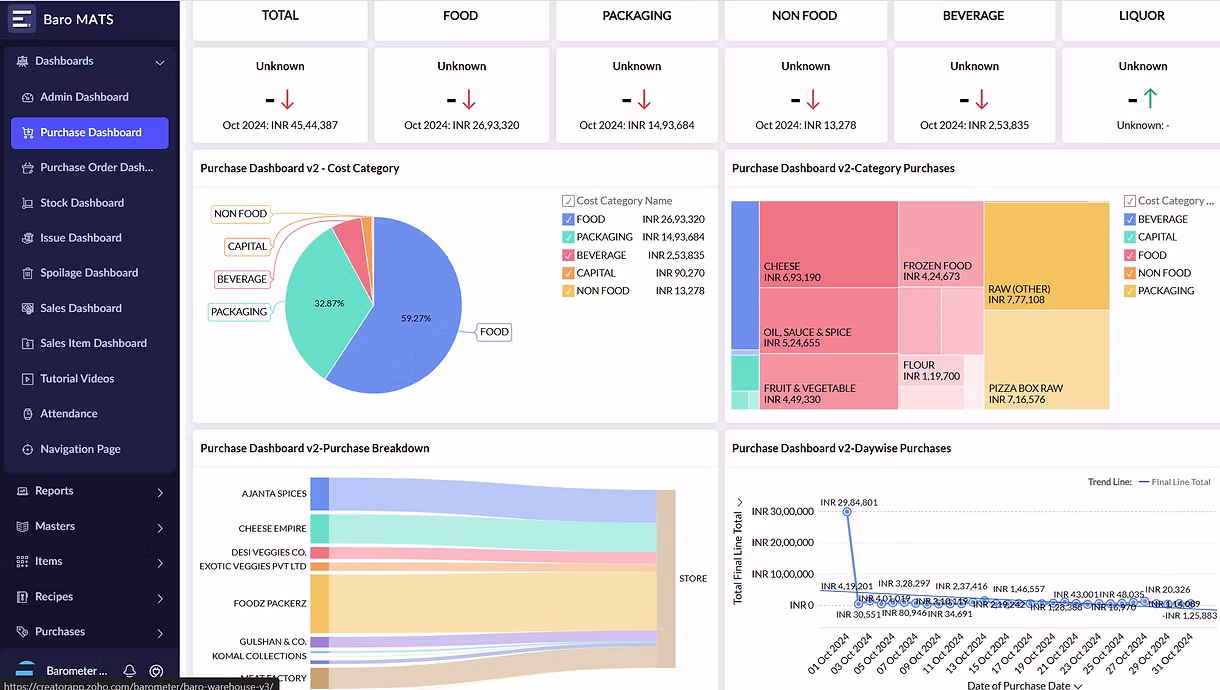Expand the Items sidebar section
This screenshot has width=1220, height=690.
160,562
